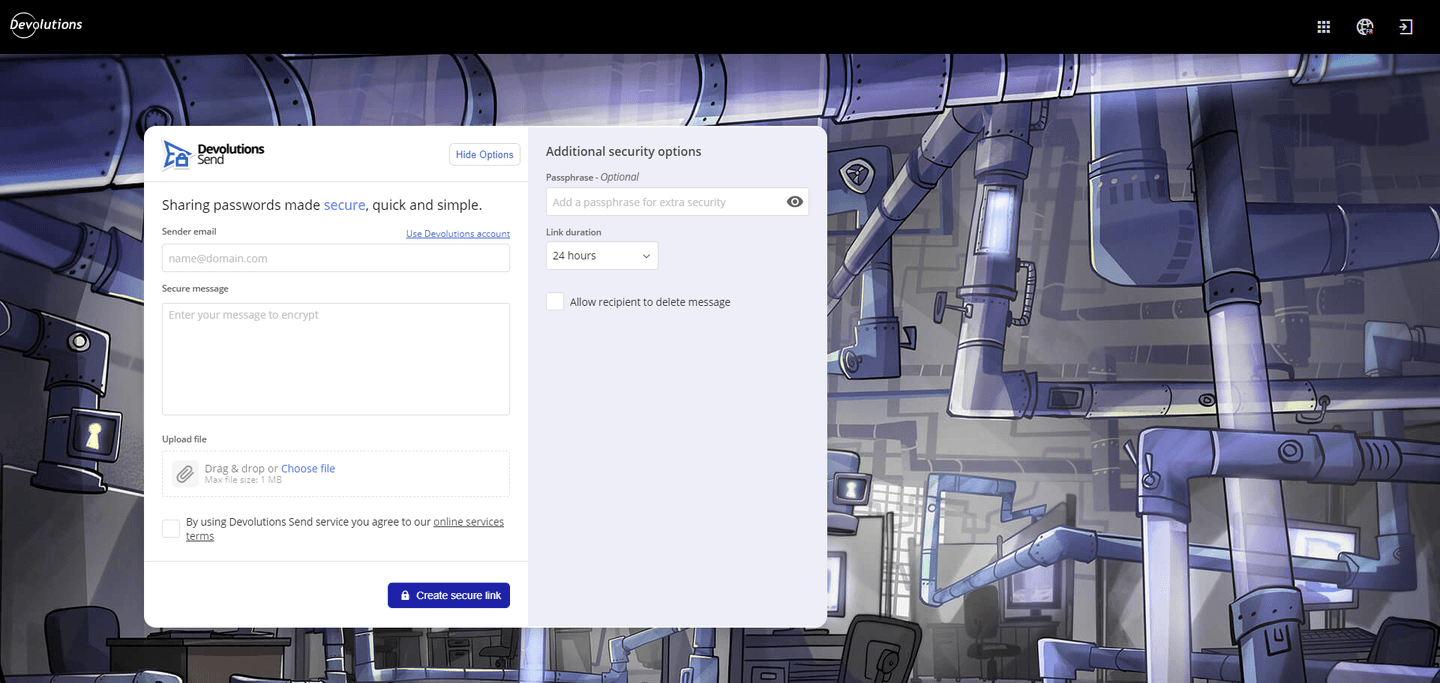Click the Choose file link
This screenshot has height=683, width=1440.
click(x=308, y=468)
